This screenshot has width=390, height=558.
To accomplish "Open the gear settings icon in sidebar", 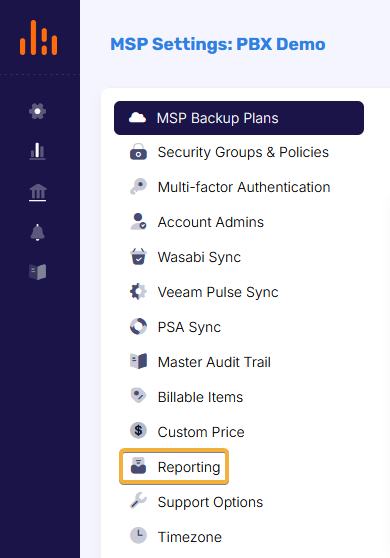I will pos(37,111).
